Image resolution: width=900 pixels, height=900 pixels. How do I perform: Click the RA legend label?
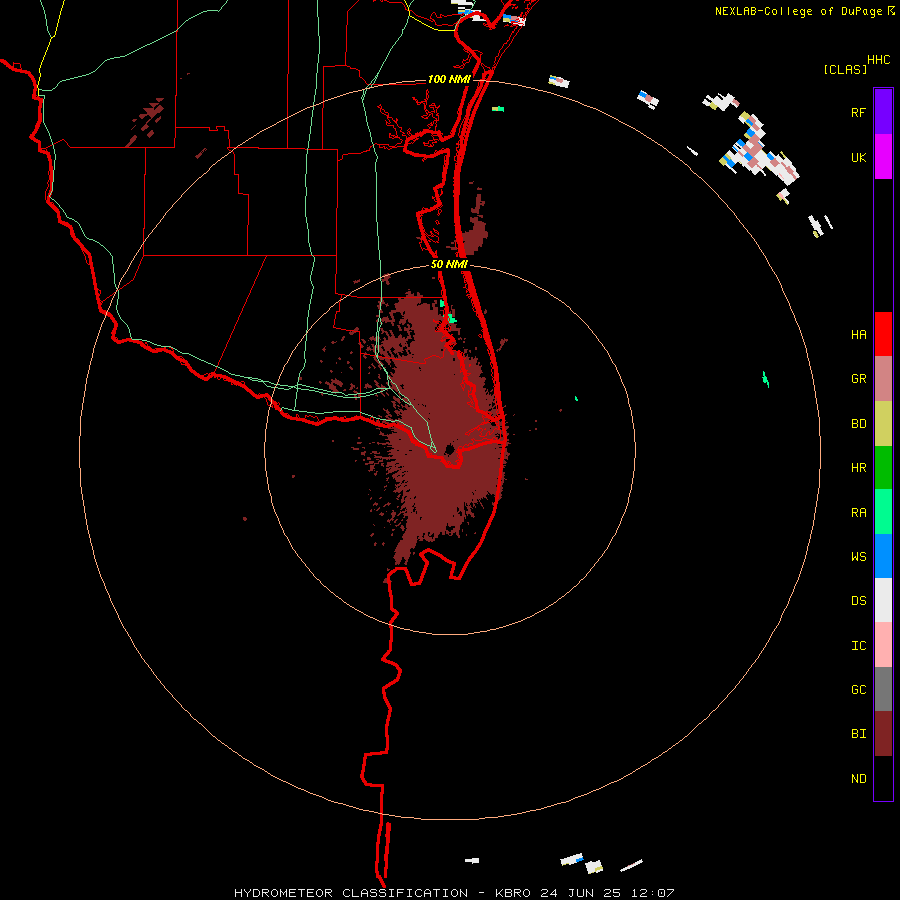click(x=858, y=513)
